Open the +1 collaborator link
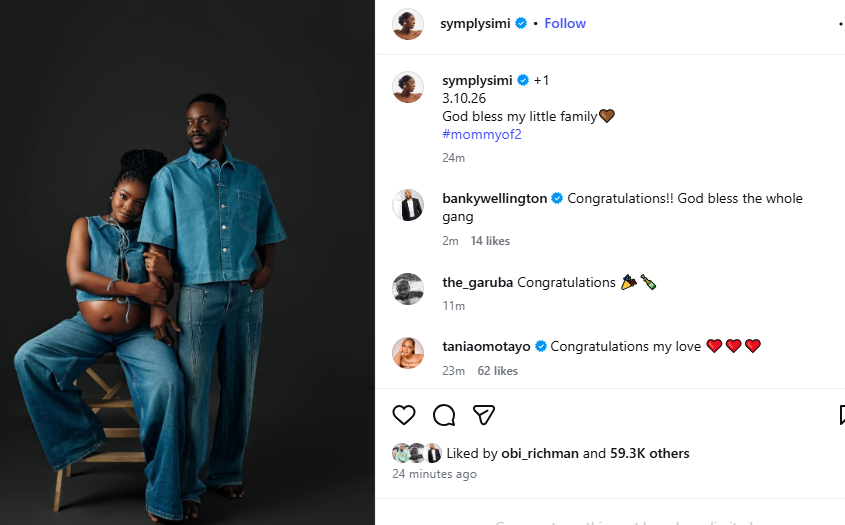The image size is (845, 525). pos(541,80)
